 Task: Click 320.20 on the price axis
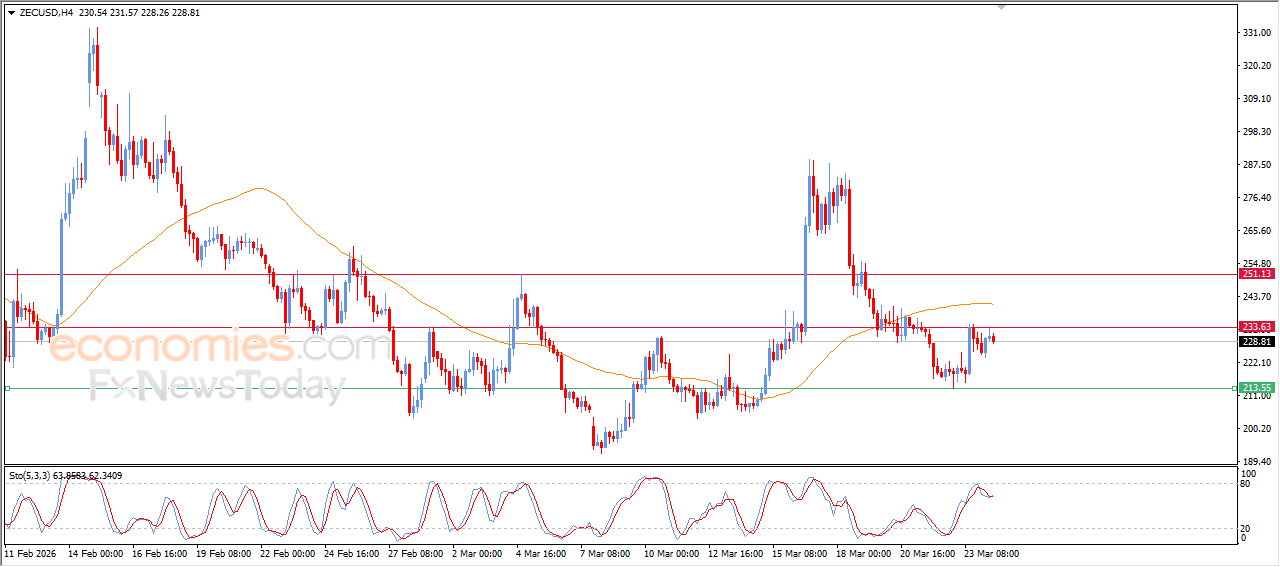coord(1256,66)
